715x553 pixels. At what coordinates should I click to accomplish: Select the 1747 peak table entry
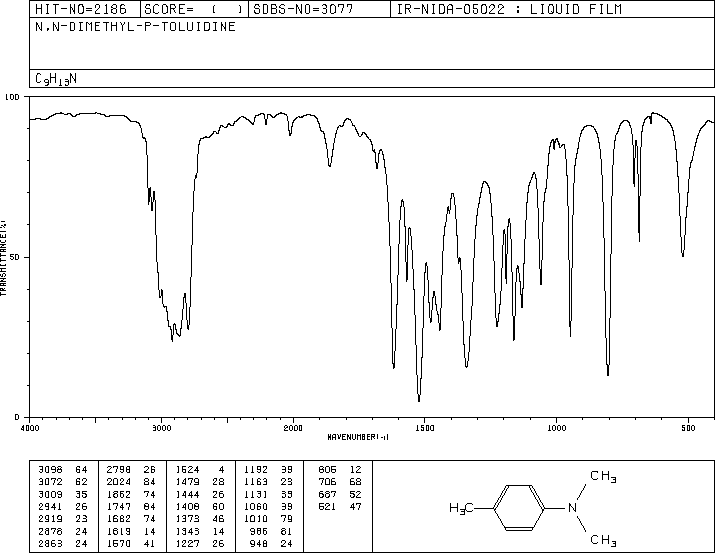[x=119, y=506]
